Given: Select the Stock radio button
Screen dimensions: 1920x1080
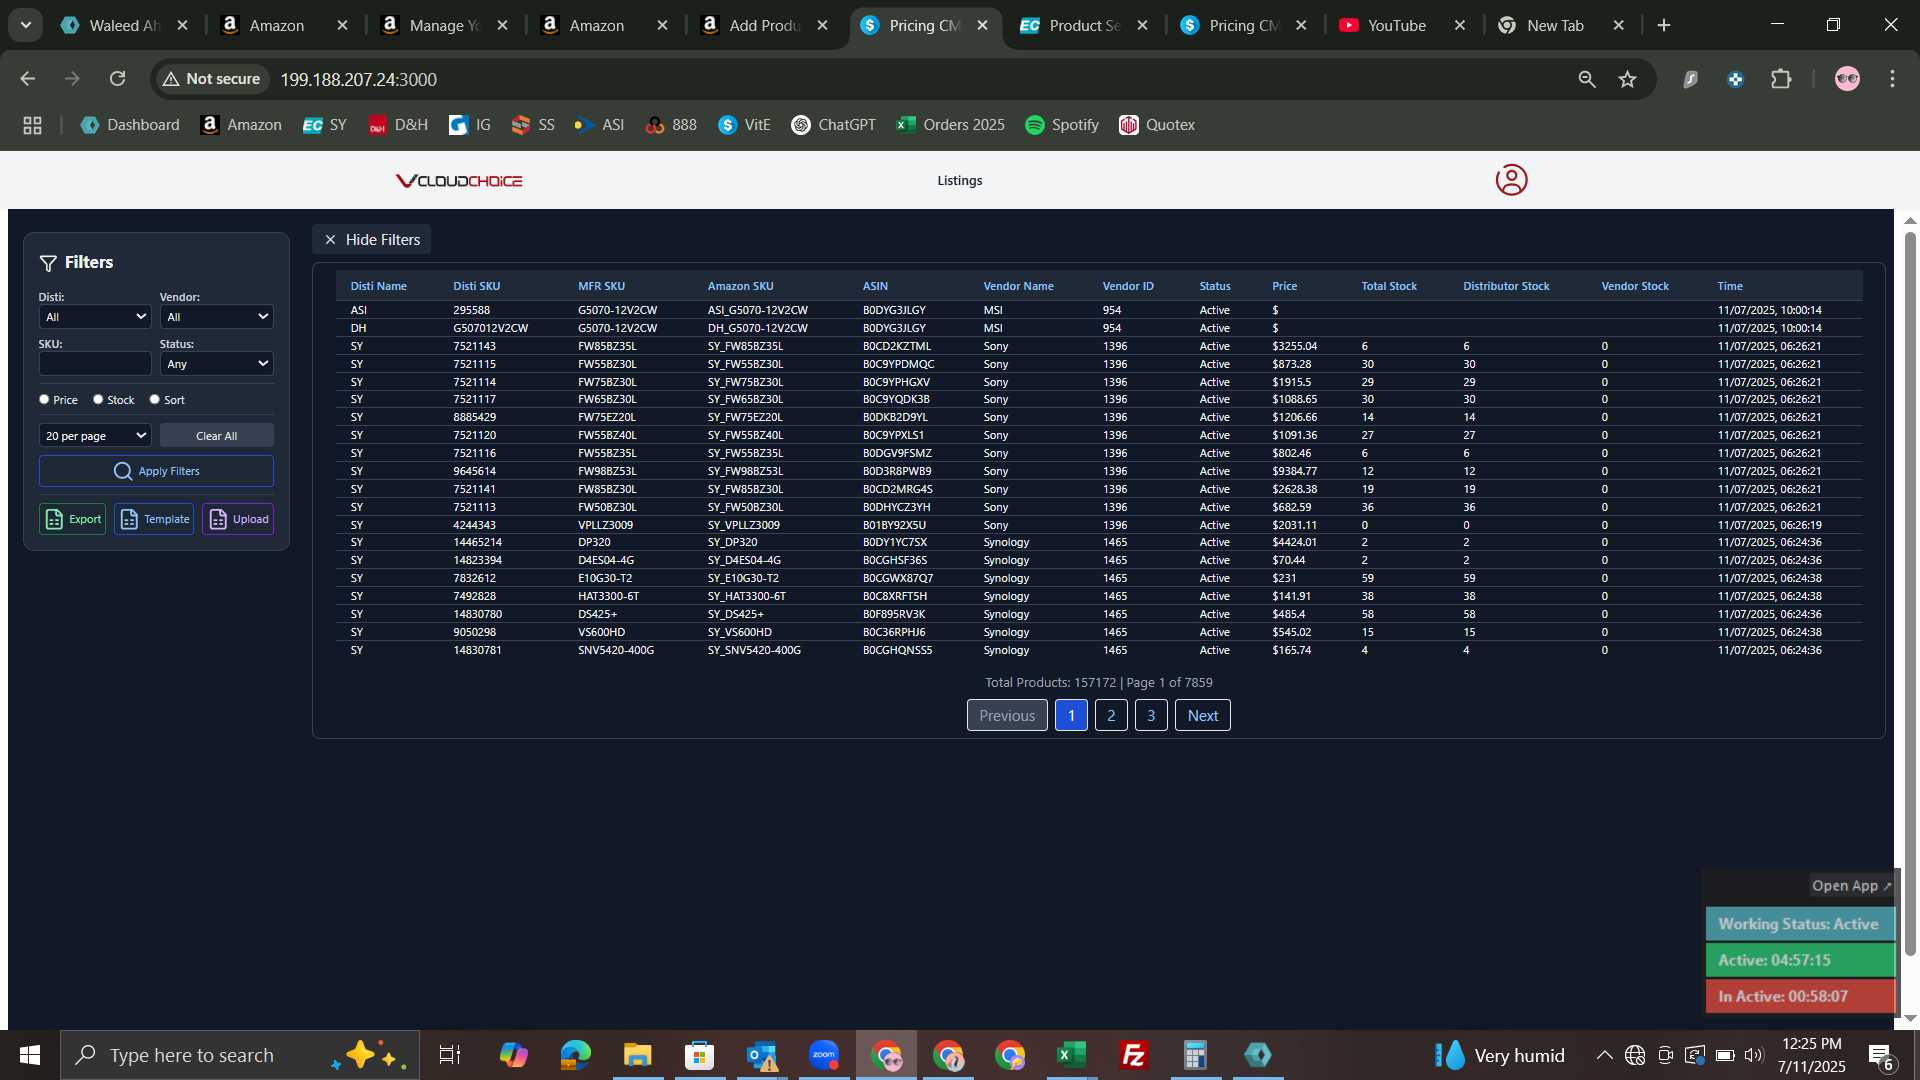Looking at the screenshot, I should pyautogui.click(x=98, y=399).
